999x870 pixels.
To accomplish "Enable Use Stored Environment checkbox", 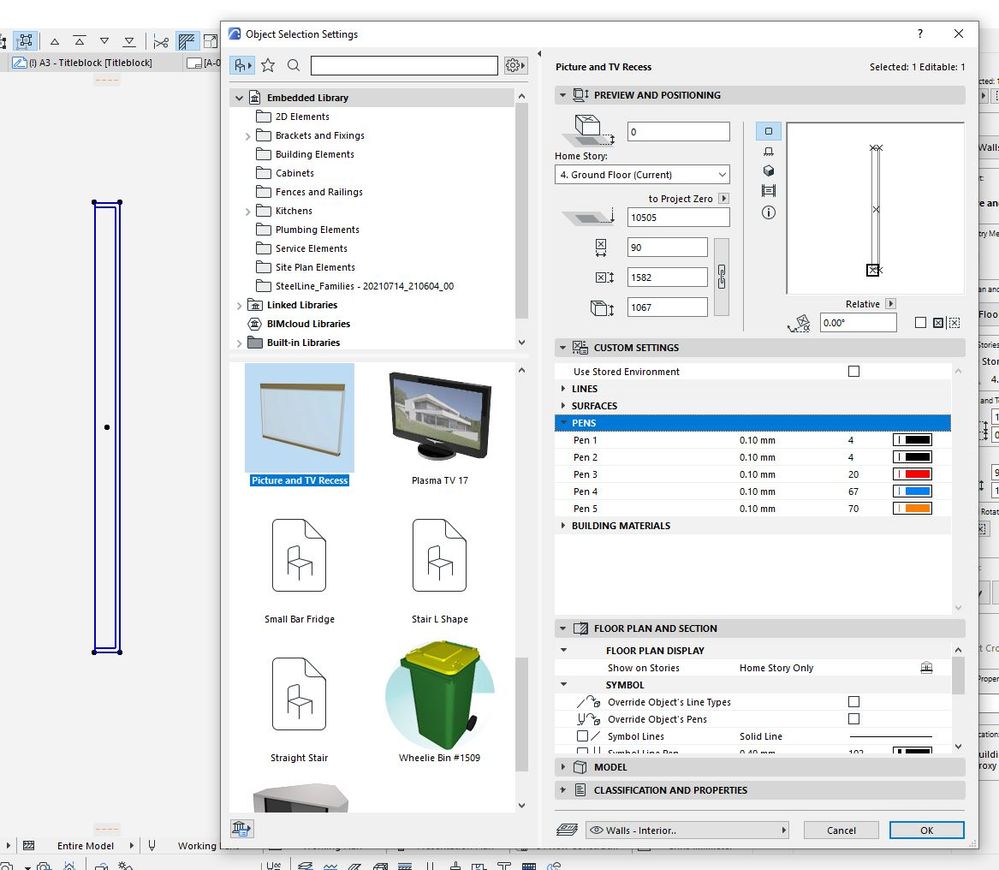I will [x=853, y=371].
